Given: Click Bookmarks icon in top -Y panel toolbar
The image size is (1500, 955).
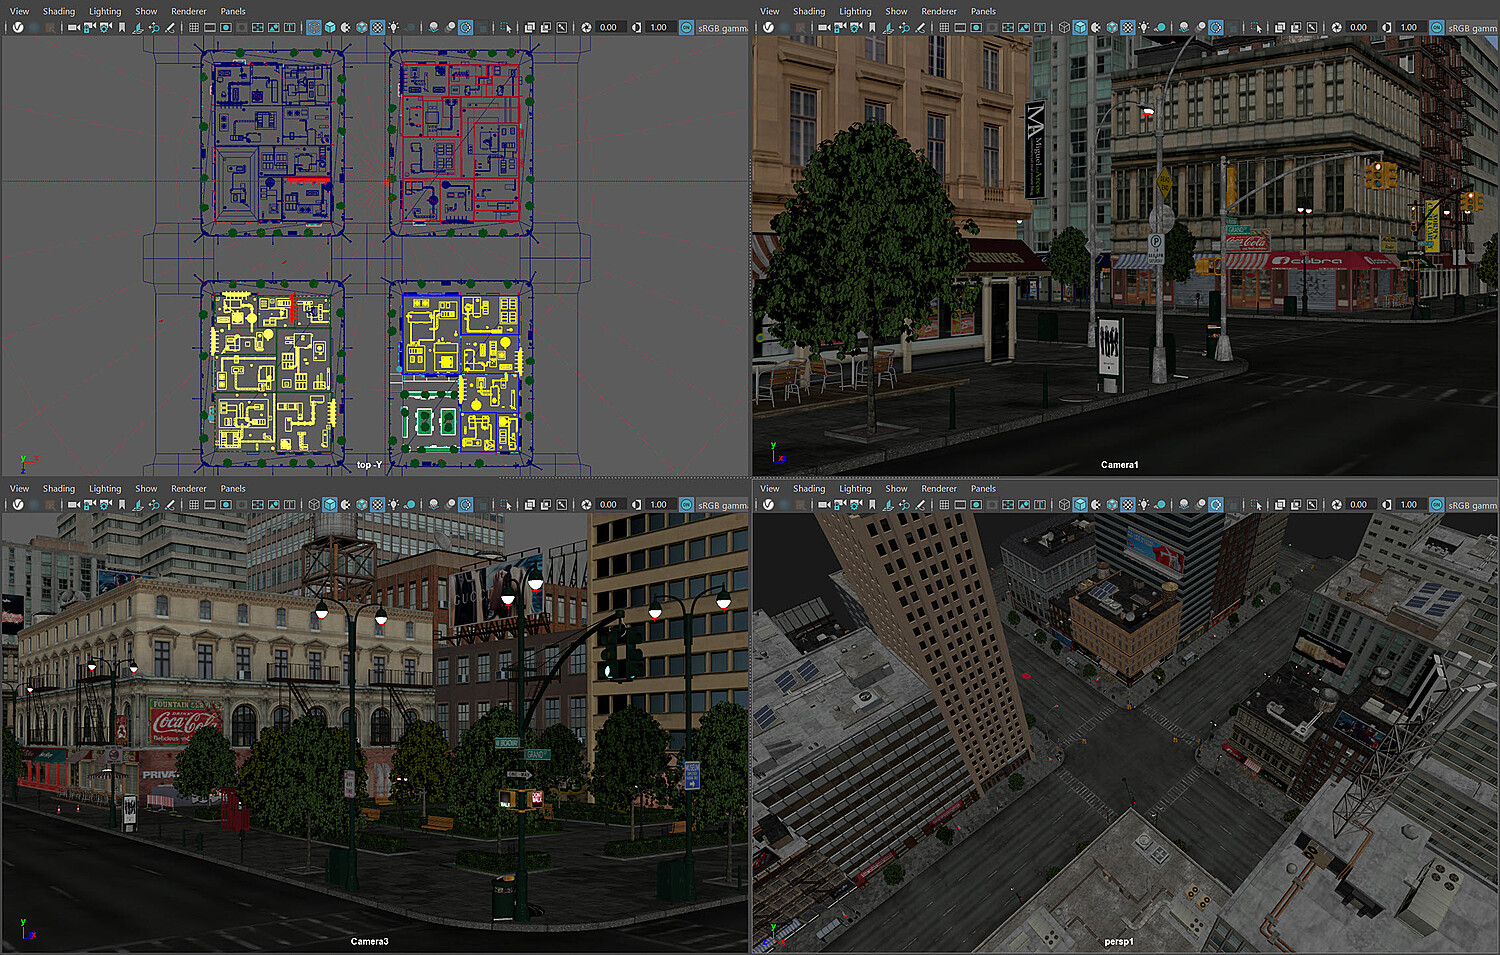Looking at the screenshot, I should pos(122,28).
